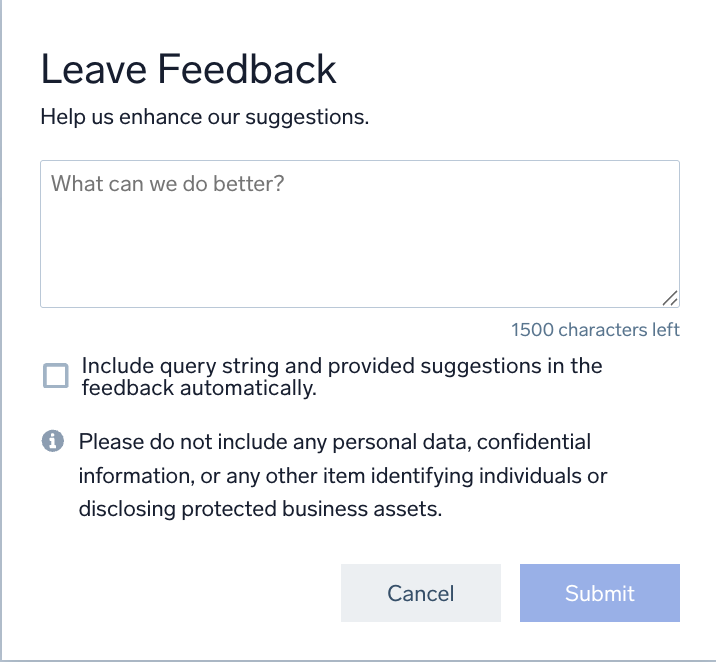Viewport: 716px width, 662px height.
Task: Click the info icon beside privacy notice
Action: 52,441
